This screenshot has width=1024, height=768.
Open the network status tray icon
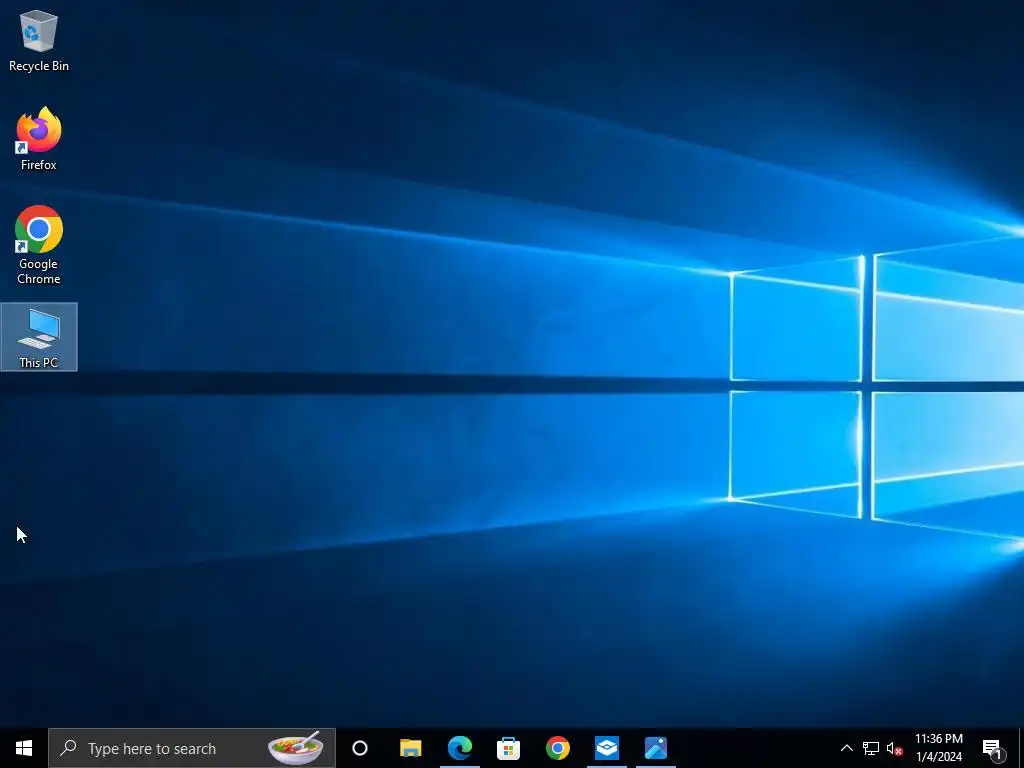(x=871, y=748)
